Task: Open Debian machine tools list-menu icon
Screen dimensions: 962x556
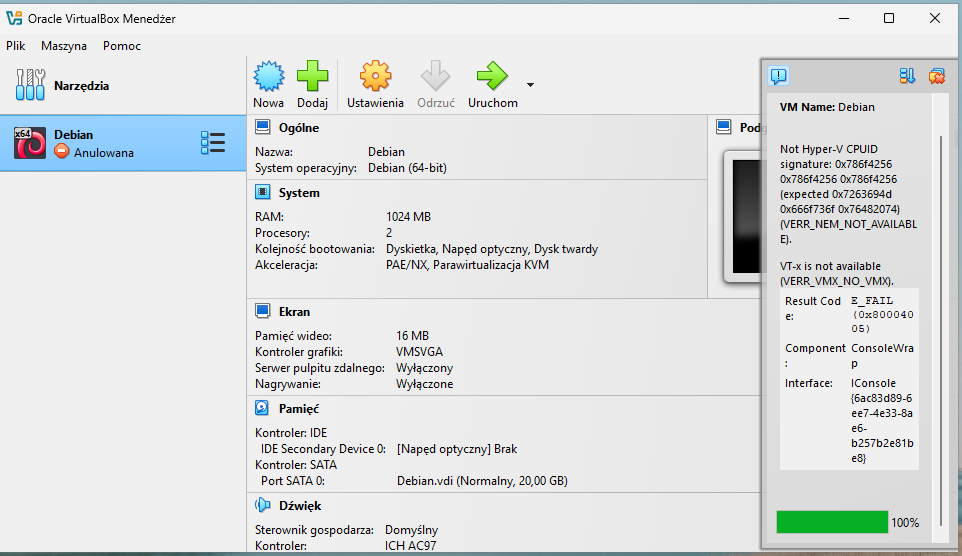Action: (213, 143)
